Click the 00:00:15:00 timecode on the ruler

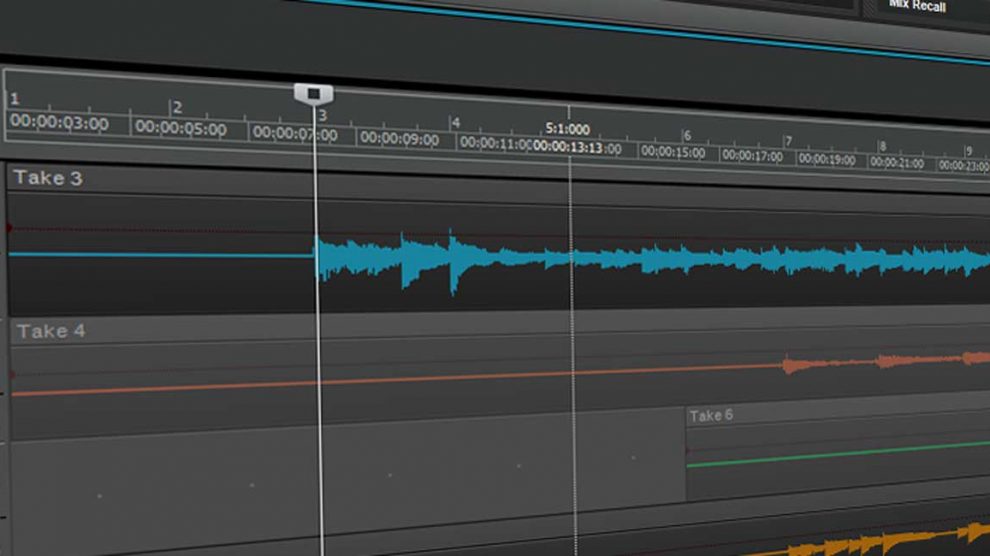(673, 152)
